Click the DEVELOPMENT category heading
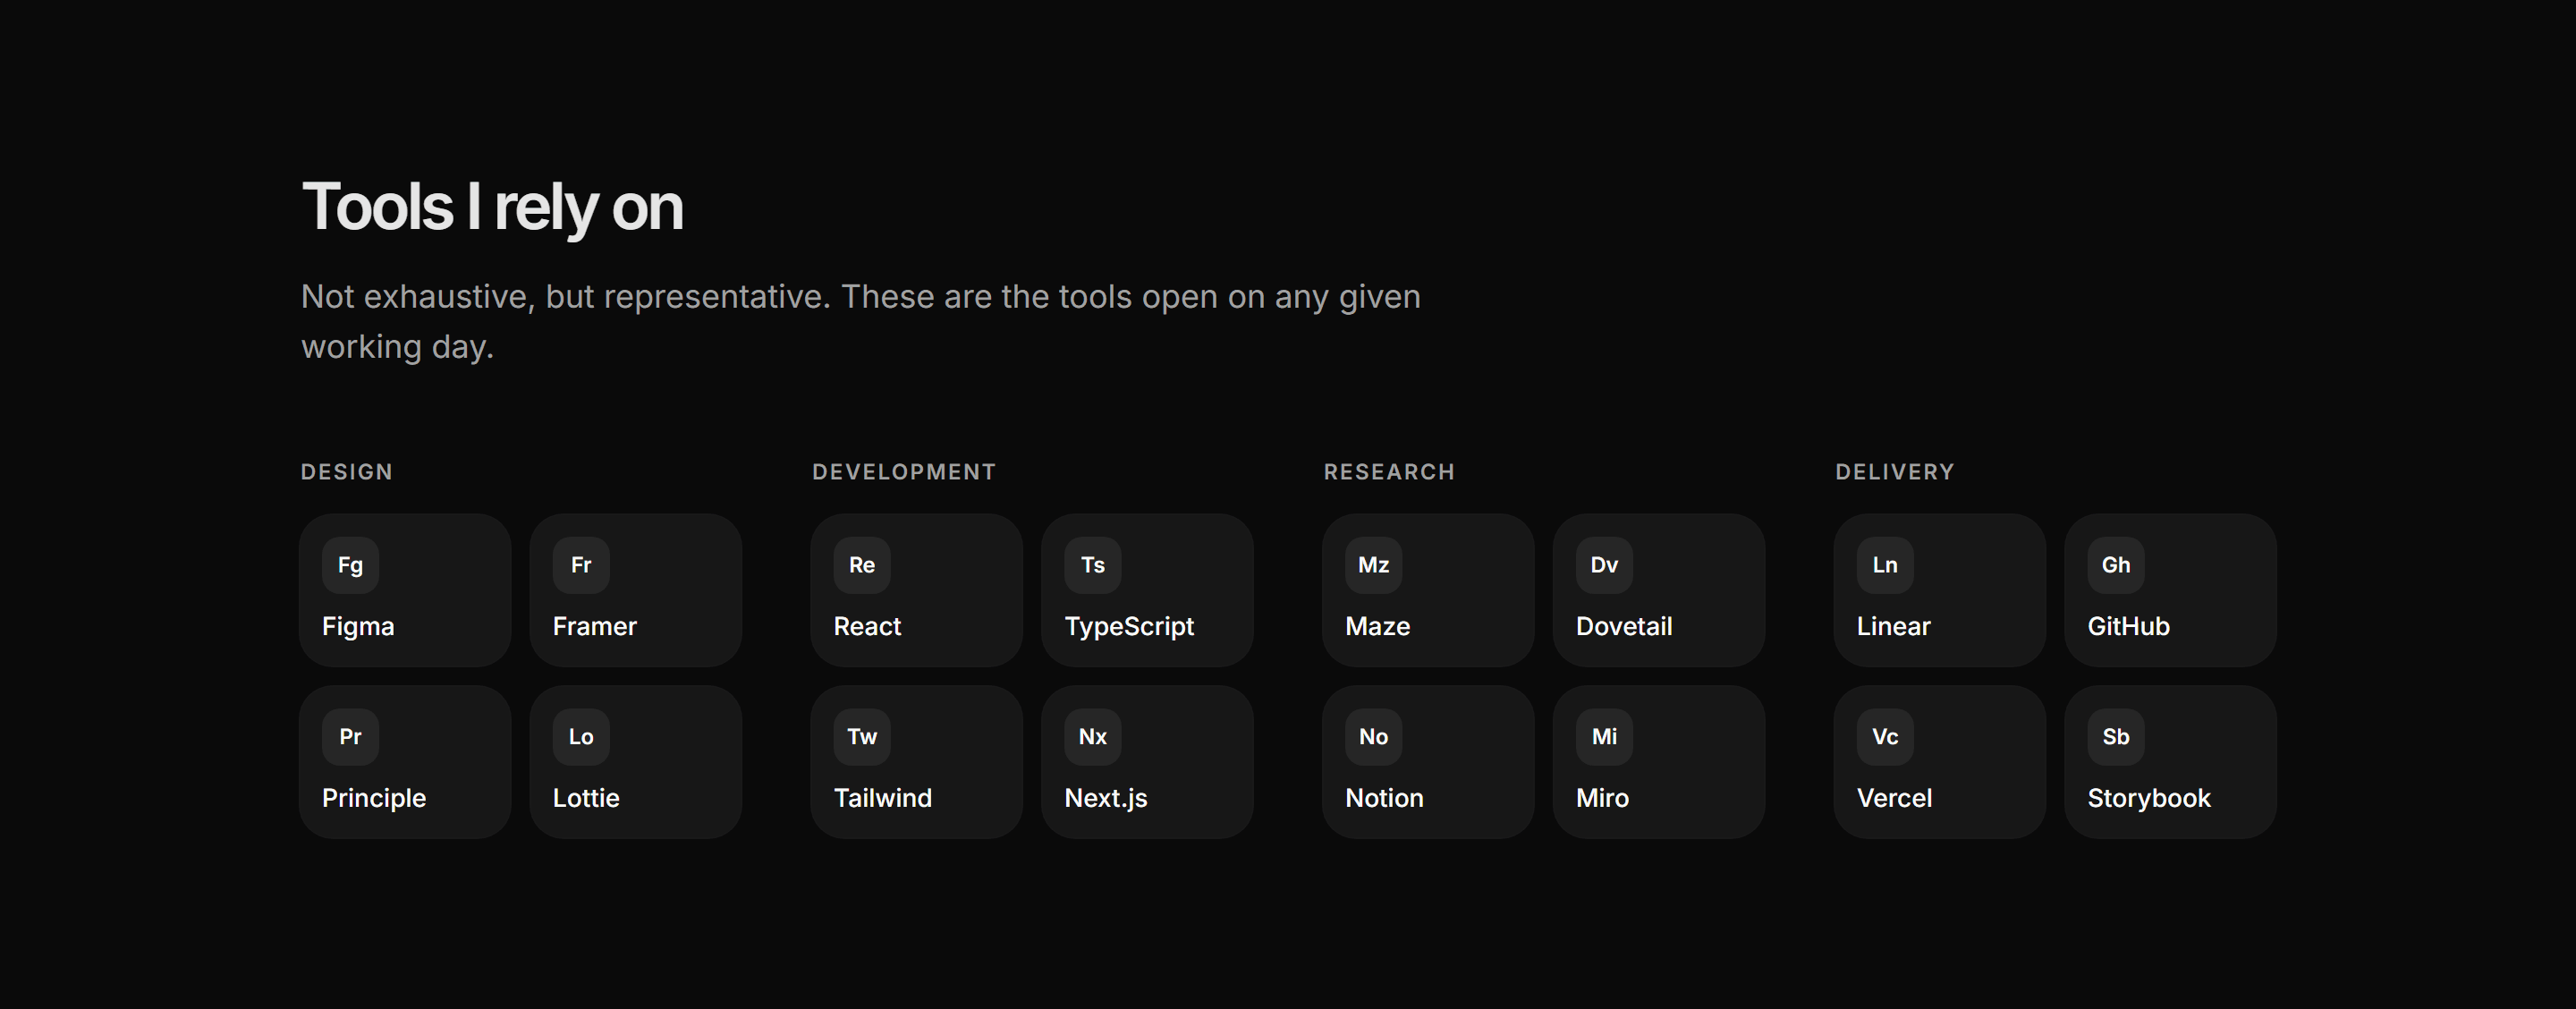2576x1009 pixels. (904, 472)
